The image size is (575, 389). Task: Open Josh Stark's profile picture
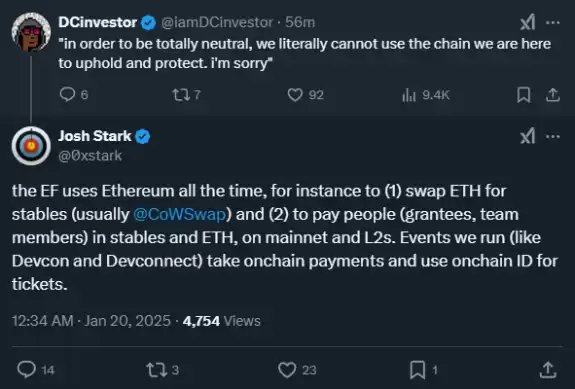(31, 146)
